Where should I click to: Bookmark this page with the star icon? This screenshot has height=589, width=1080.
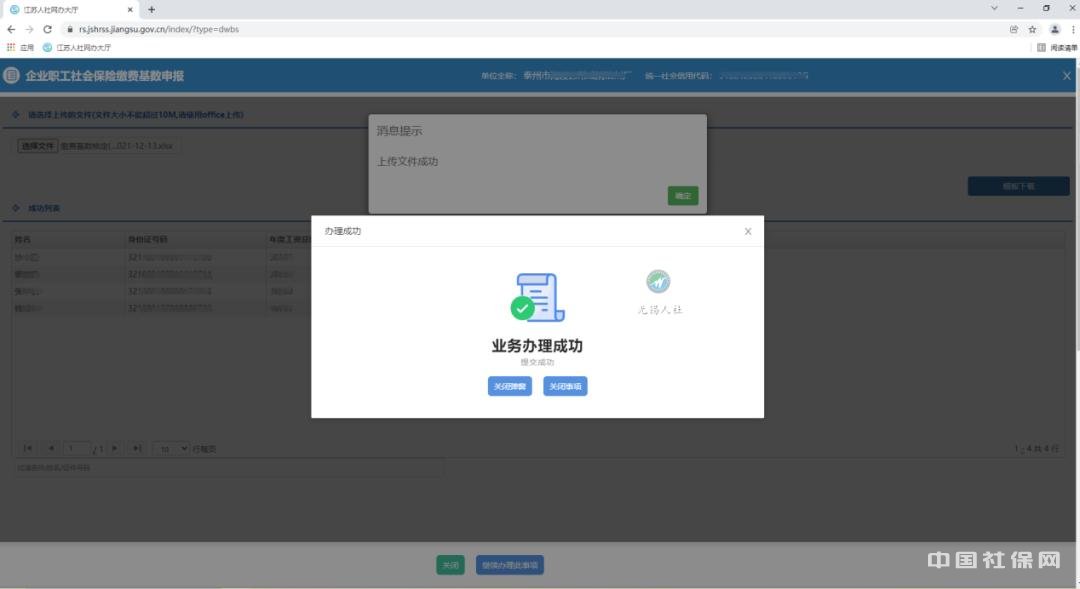pos(1032,29)
